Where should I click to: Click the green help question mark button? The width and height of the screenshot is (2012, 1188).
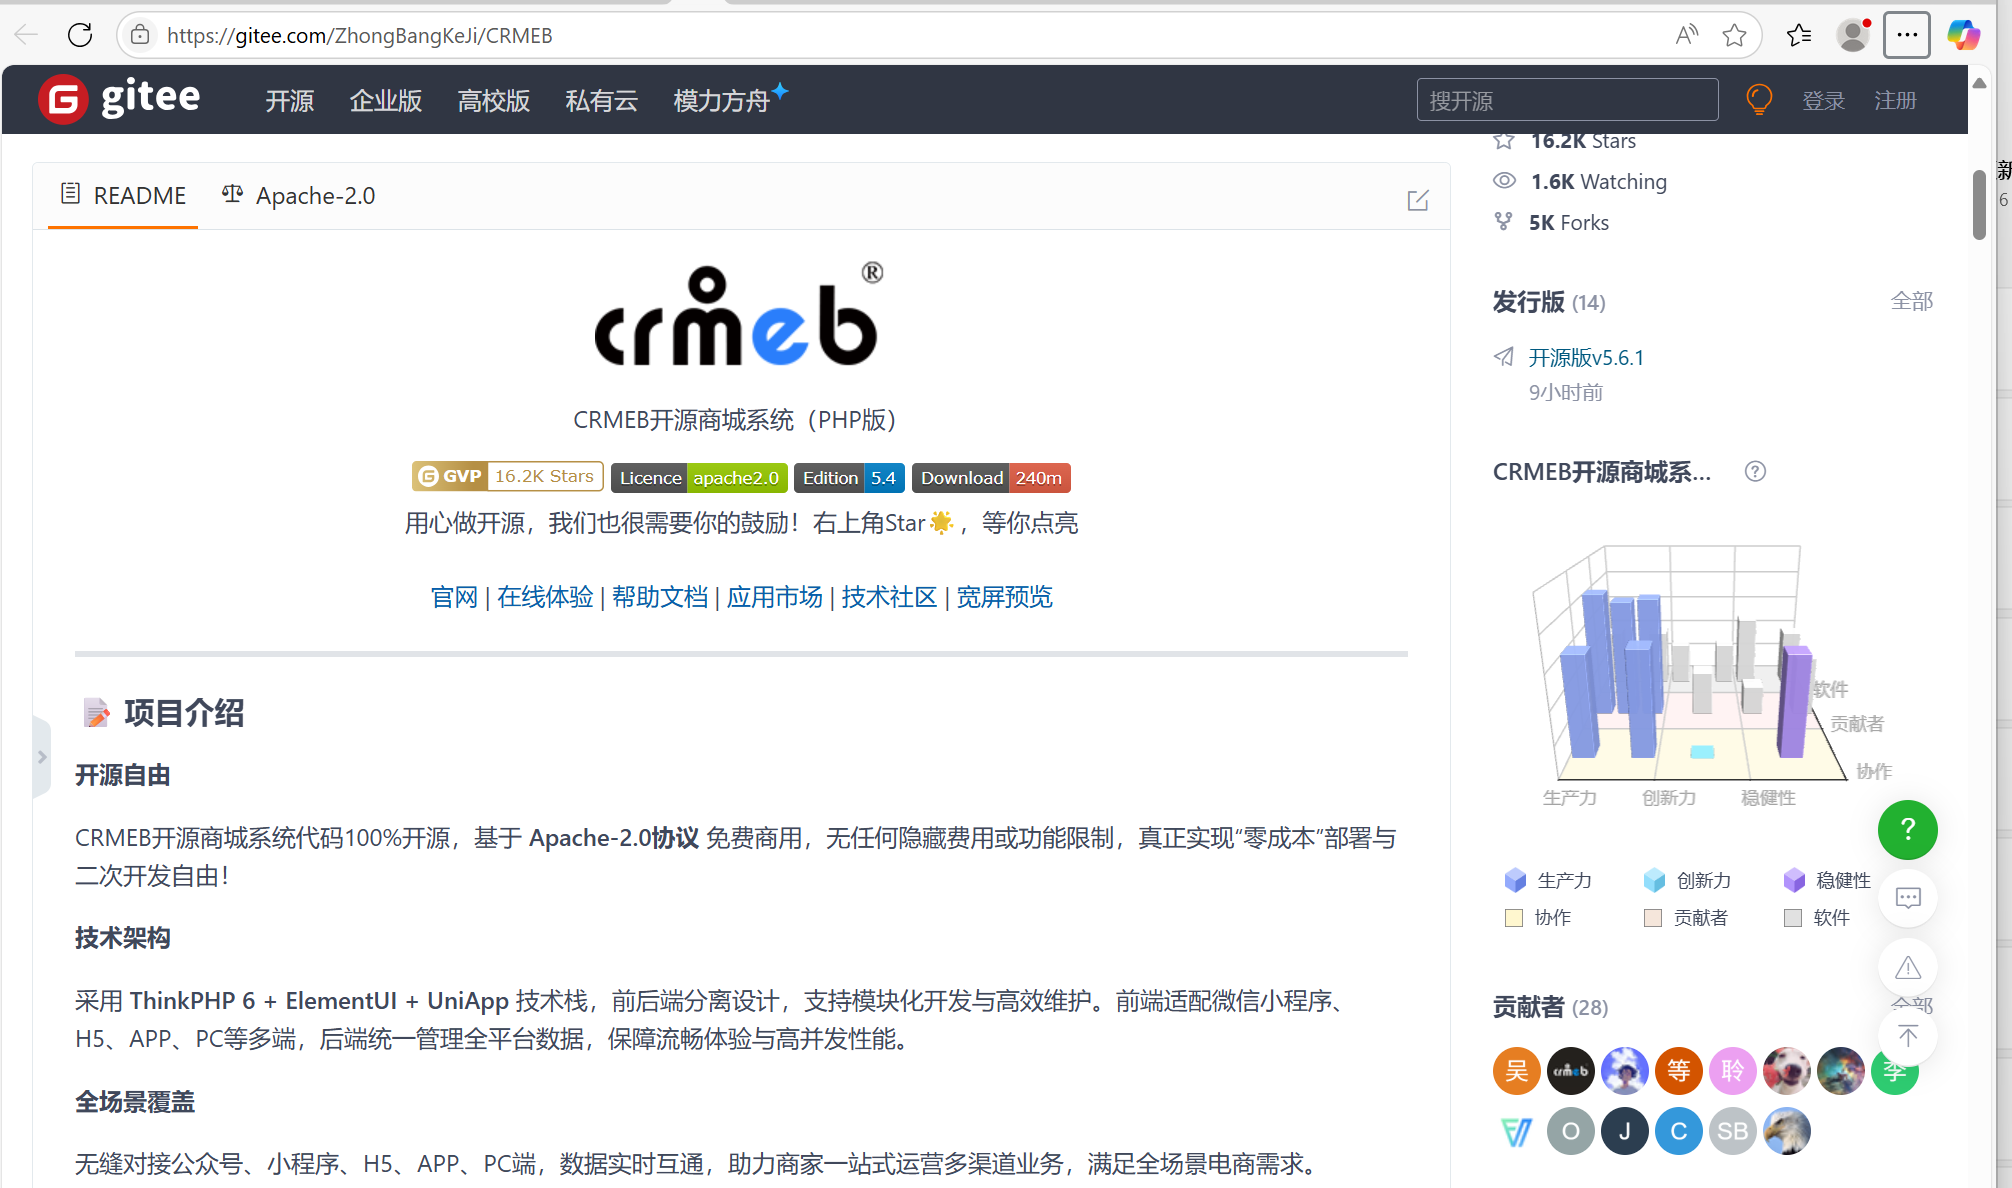[x=1907, y=829]
